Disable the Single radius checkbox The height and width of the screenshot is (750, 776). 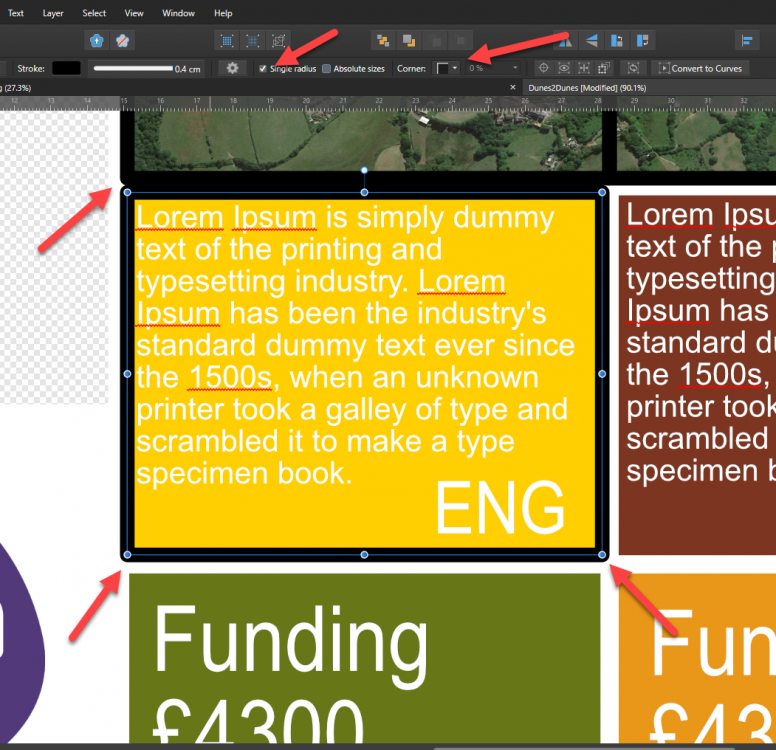263,69
